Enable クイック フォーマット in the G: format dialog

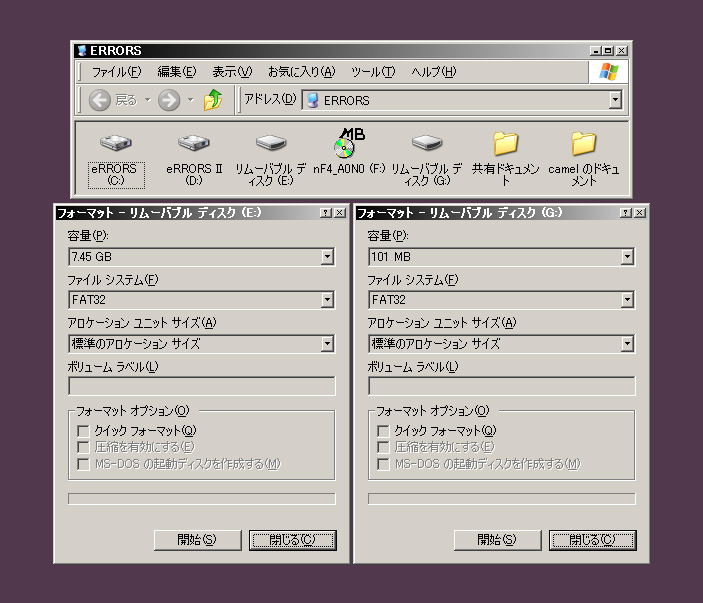[x=384, y=431]
